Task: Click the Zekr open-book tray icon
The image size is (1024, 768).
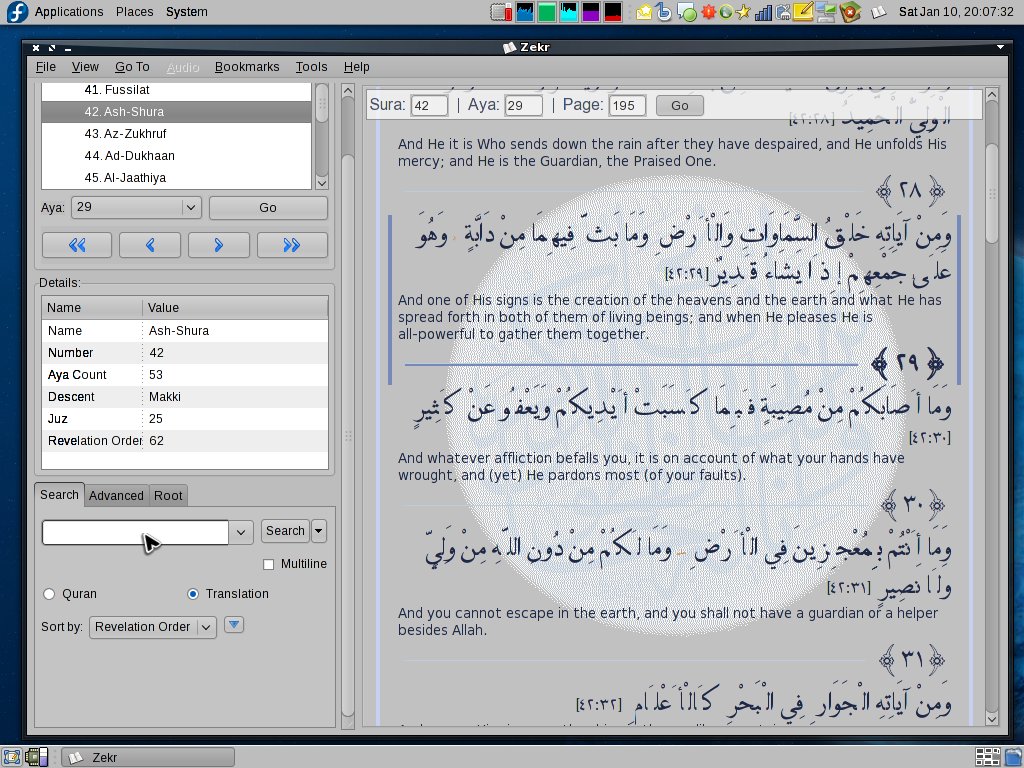Action: tap(878, 12)
